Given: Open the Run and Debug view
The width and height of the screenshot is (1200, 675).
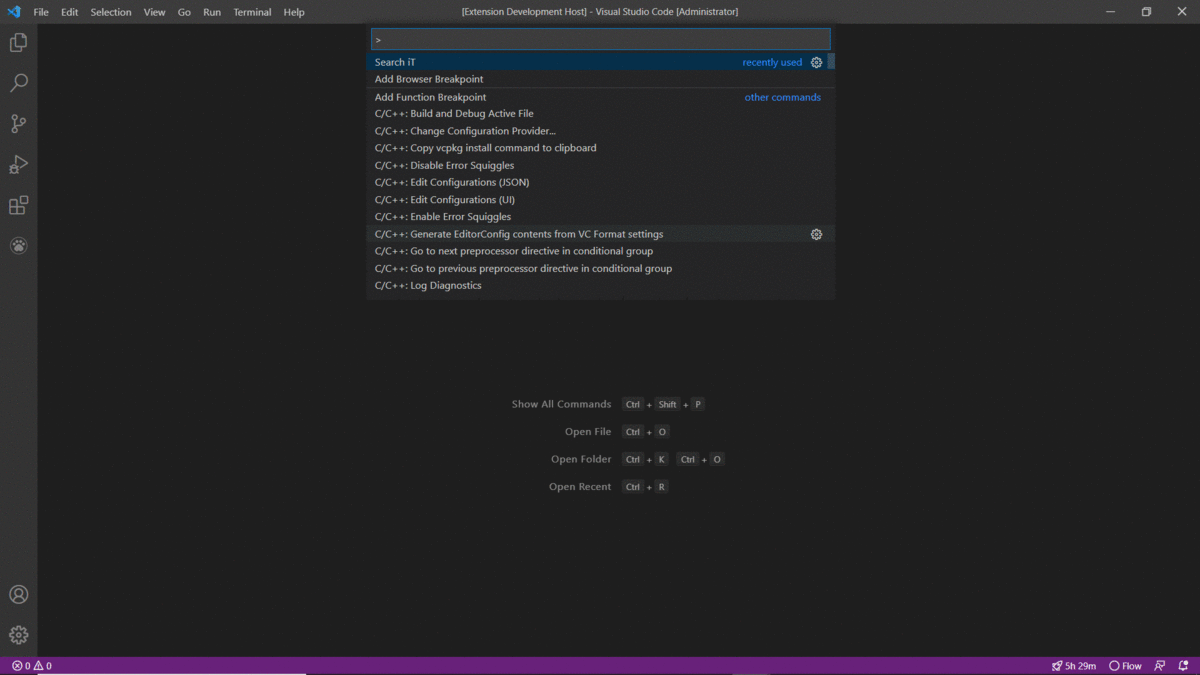Looking at the screenshot, I should point(18,164).
